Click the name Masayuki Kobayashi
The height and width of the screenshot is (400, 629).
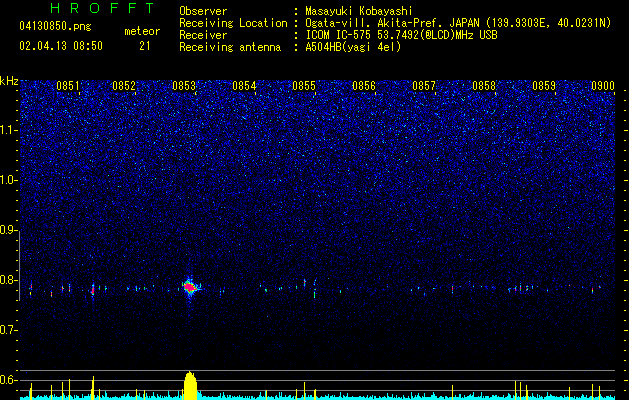[359, 11]
